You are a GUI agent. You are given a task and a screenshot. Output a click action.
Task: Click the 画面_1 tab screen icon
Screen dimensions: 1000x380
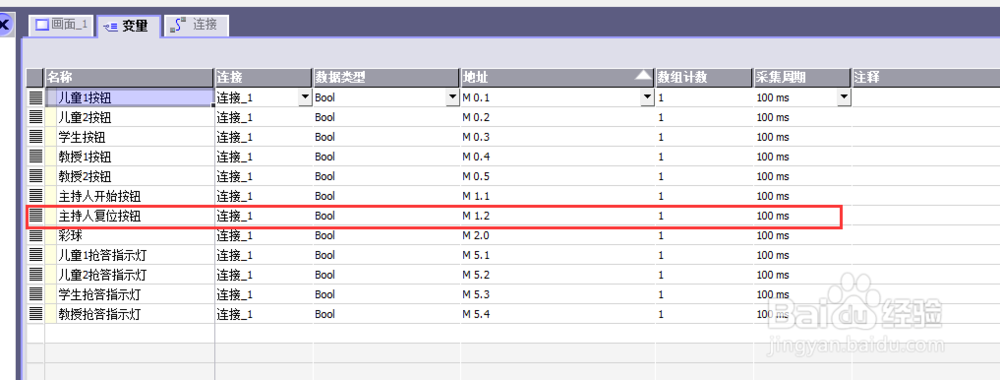[42, 26]
